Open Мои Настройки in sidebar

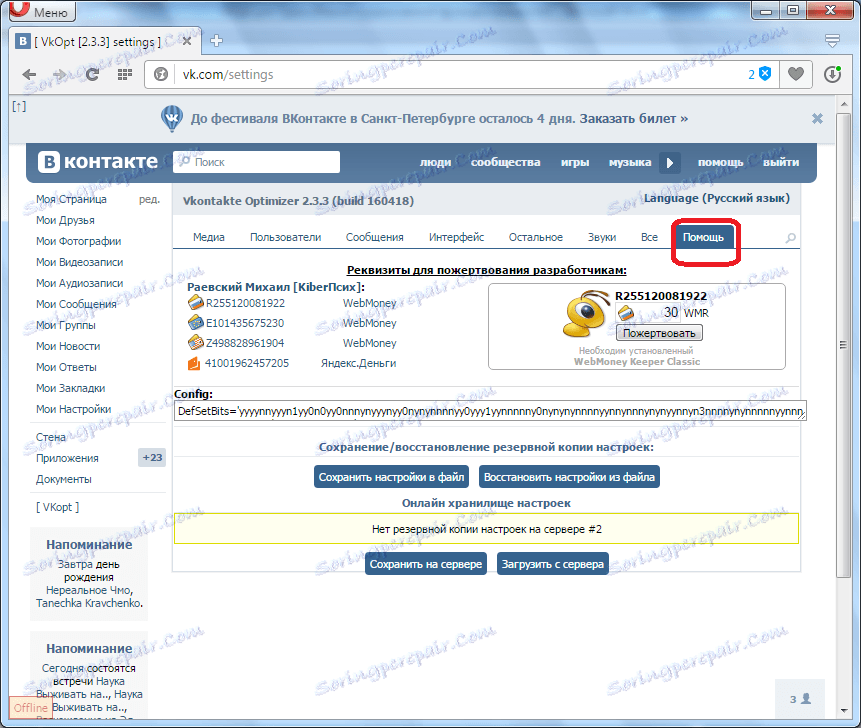[74, 409]
